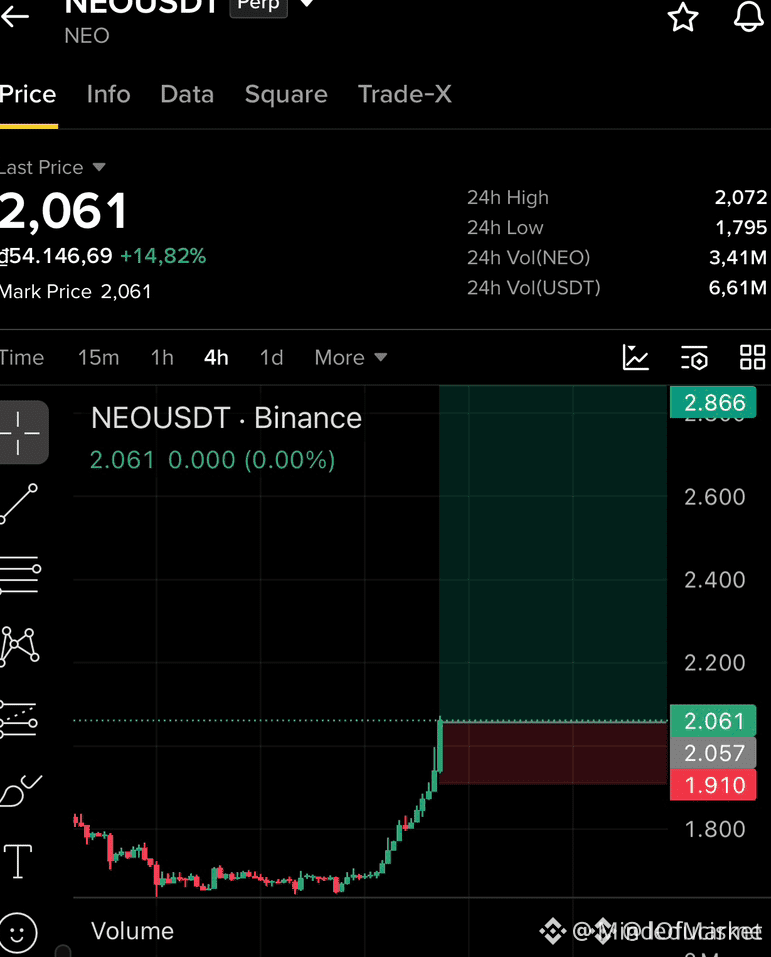Click the 24h Low value 1,795
Viewport: 771px width, 957px height.
point(741,227)
